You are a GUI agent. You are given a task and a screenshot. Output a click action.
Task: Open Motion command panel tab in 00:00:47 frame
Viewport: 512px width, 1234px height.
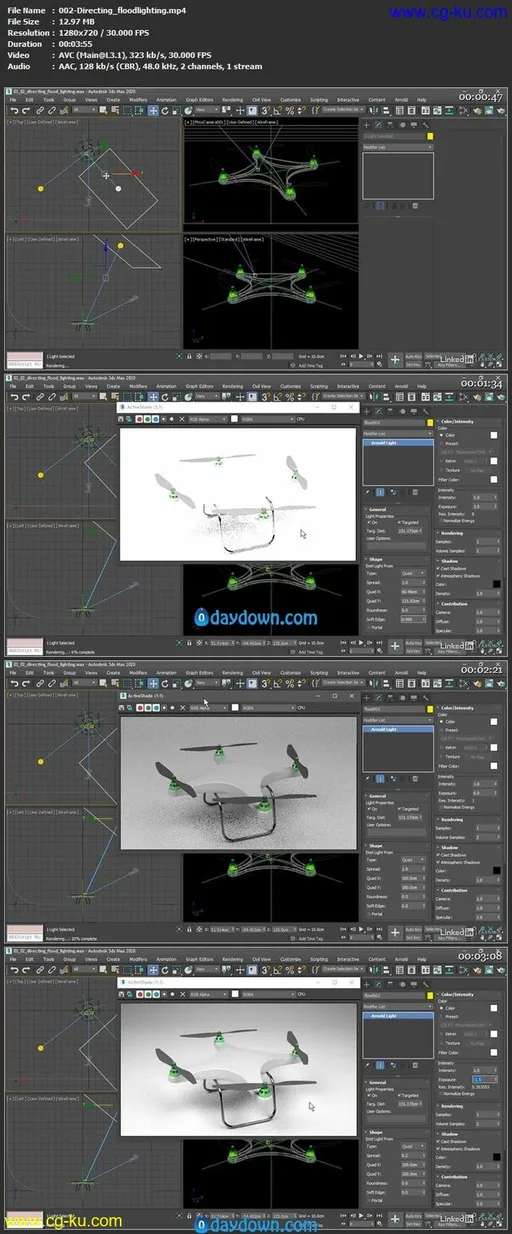[403, 125]
